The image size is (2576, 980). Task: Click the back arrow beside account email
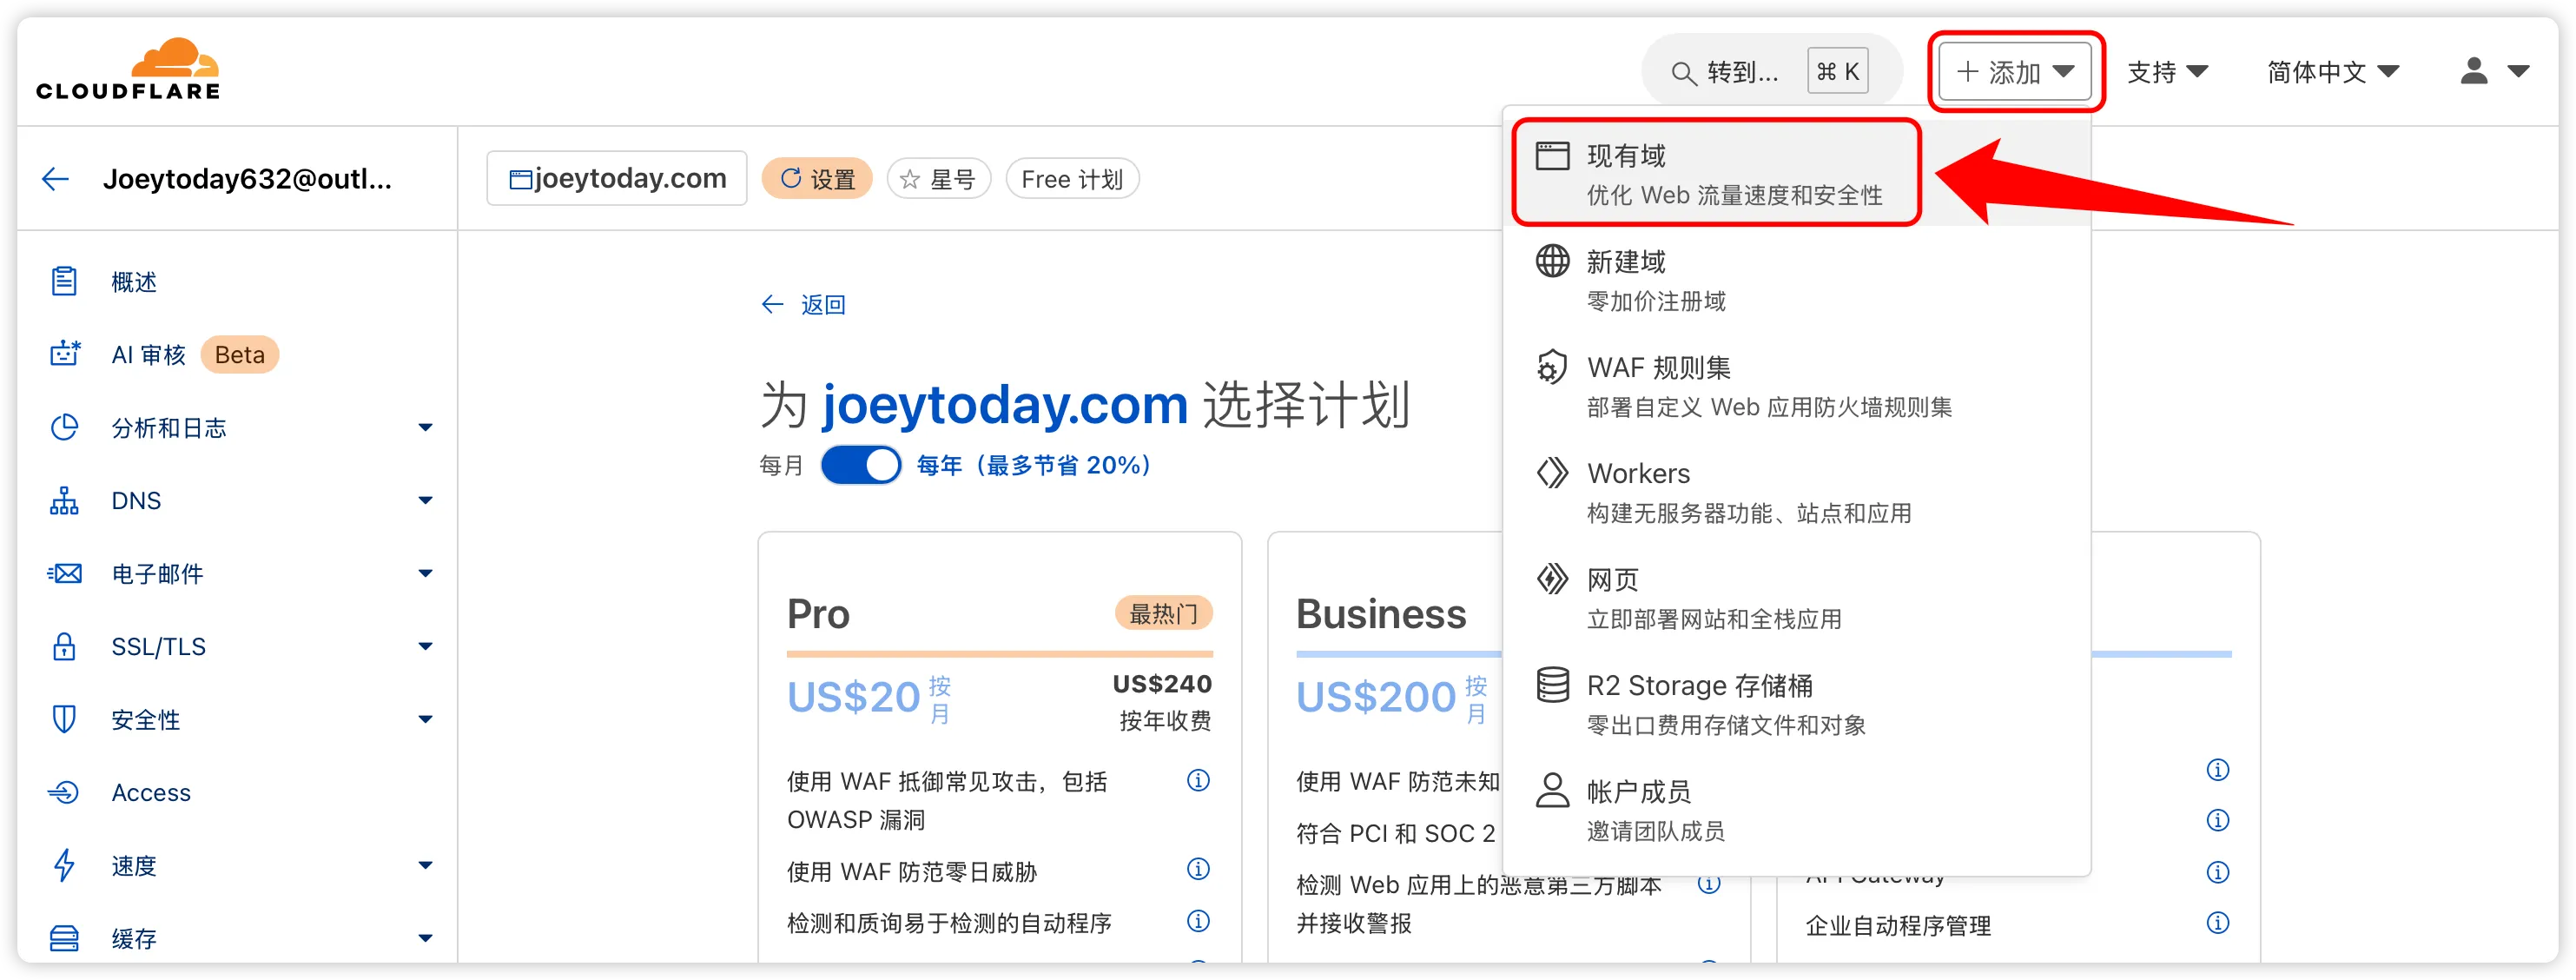[x=55, y=179]
